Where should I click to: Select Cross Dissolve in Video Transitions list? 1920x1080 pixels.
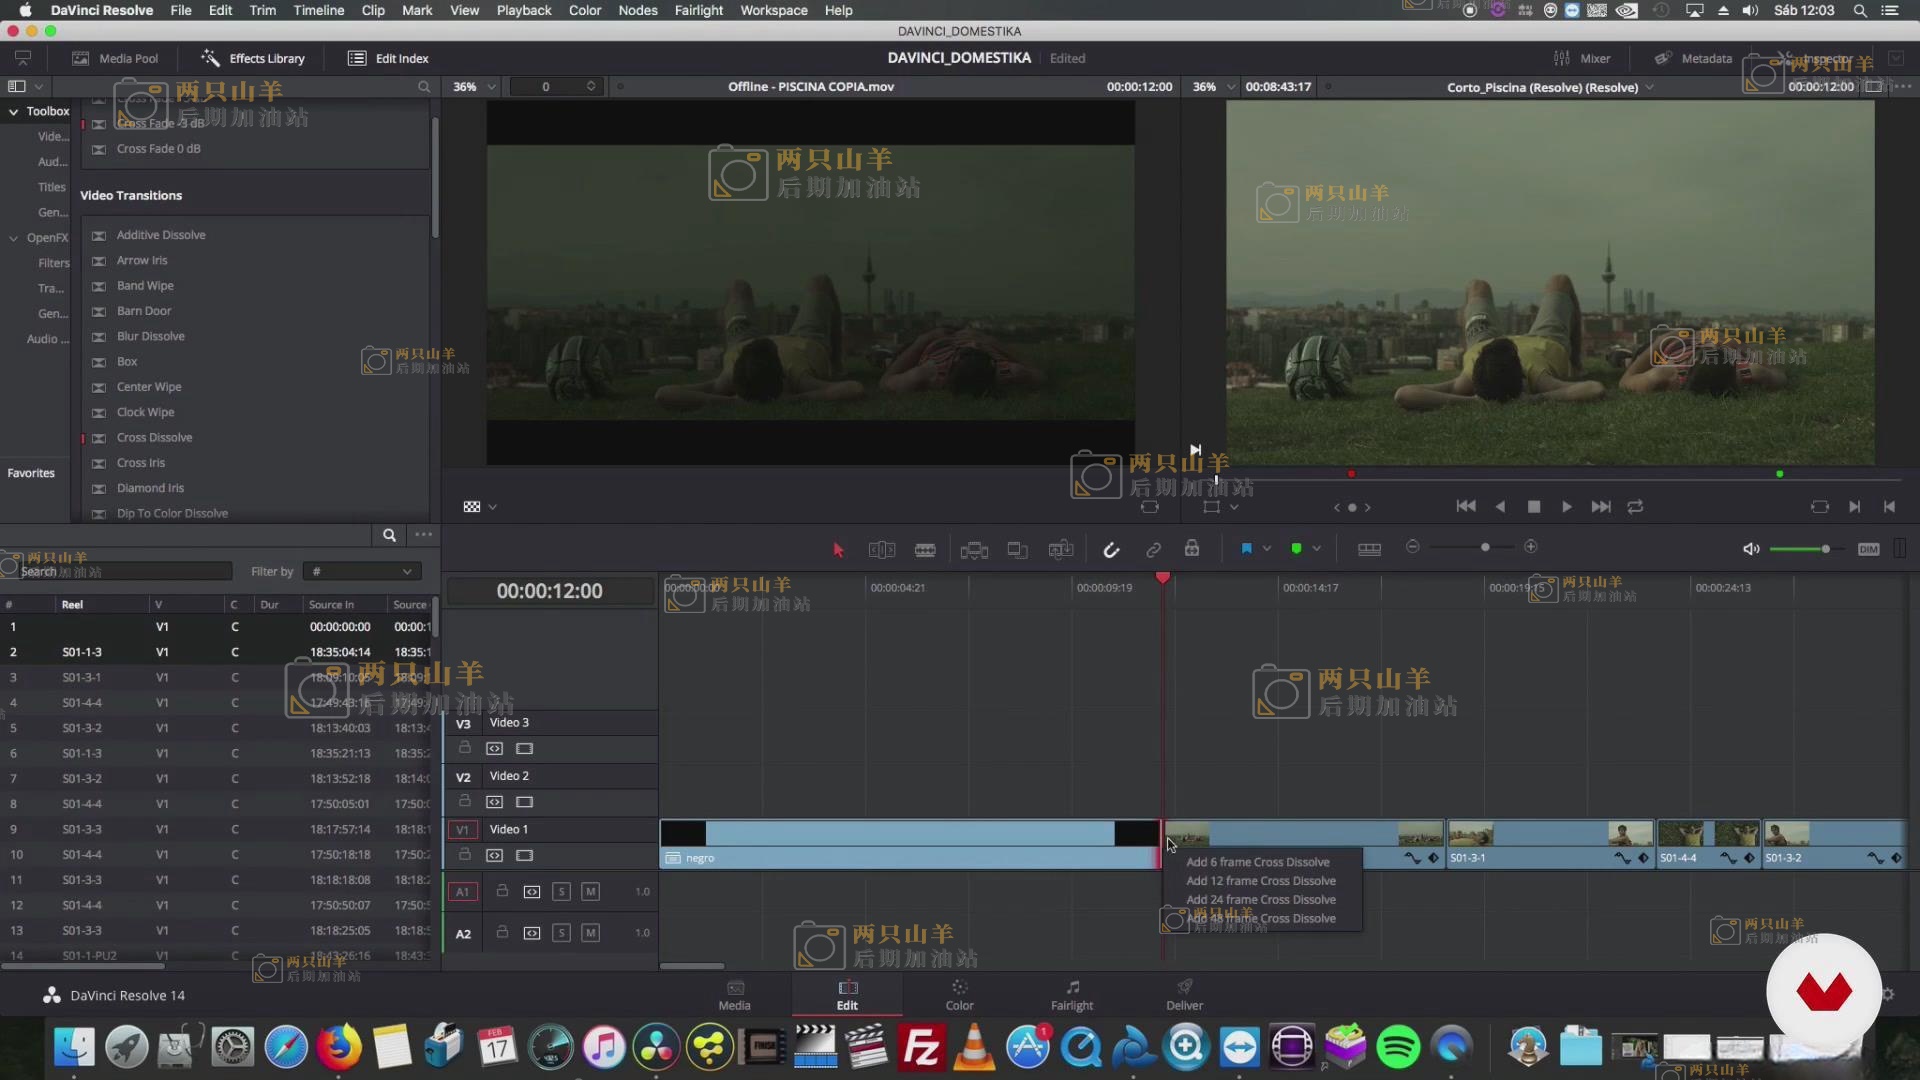154,438
